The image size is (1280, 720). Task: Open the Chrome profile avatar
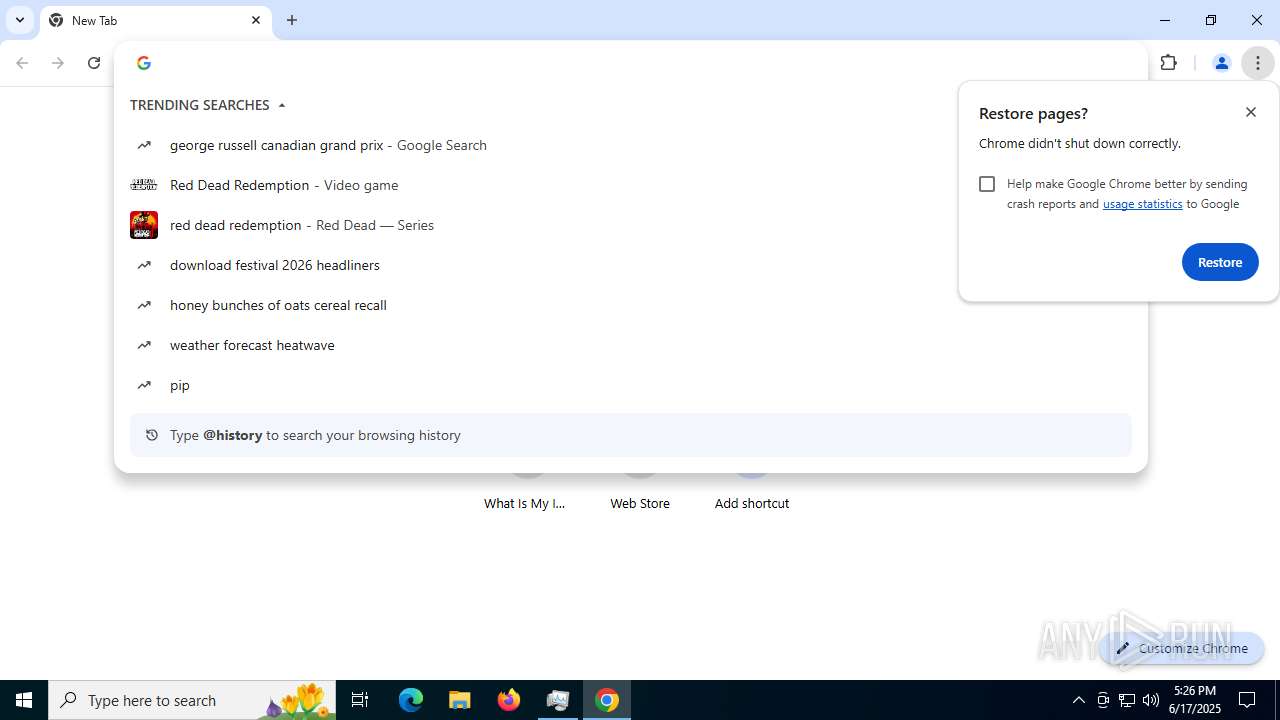pos(1221,63)
